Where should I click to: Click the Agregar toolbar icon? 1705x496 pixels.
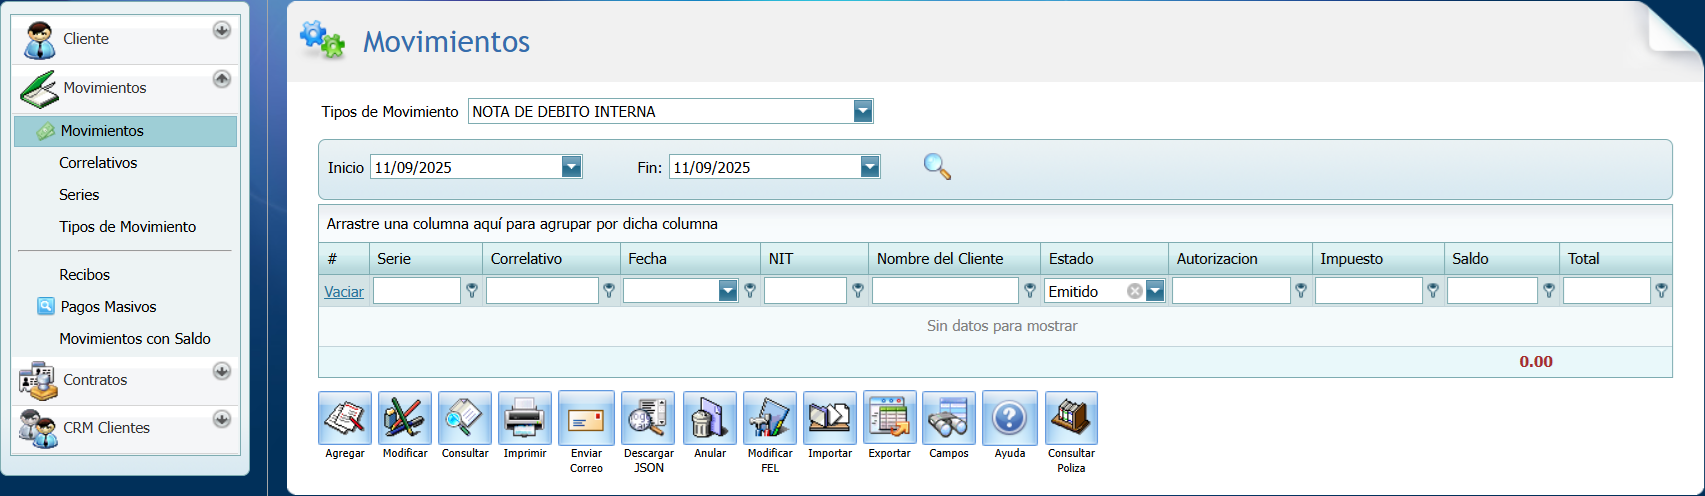[345, 418]
